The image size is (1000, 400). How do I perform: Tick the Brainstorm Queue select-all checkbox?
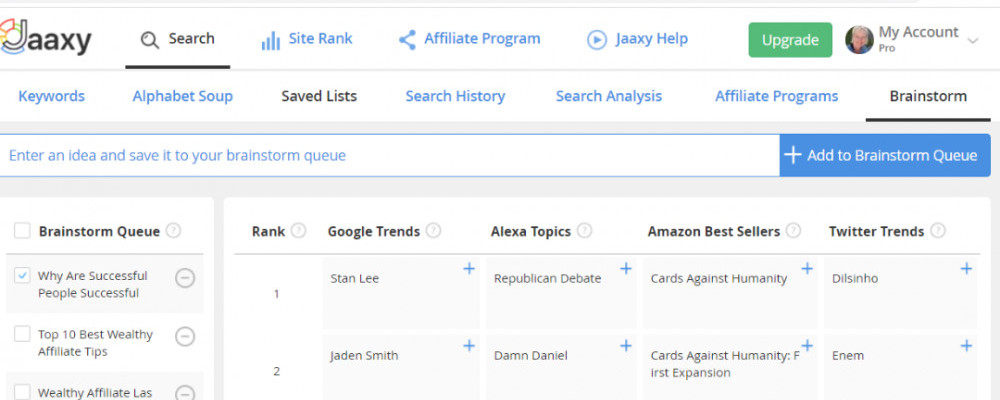pos(22,231)
